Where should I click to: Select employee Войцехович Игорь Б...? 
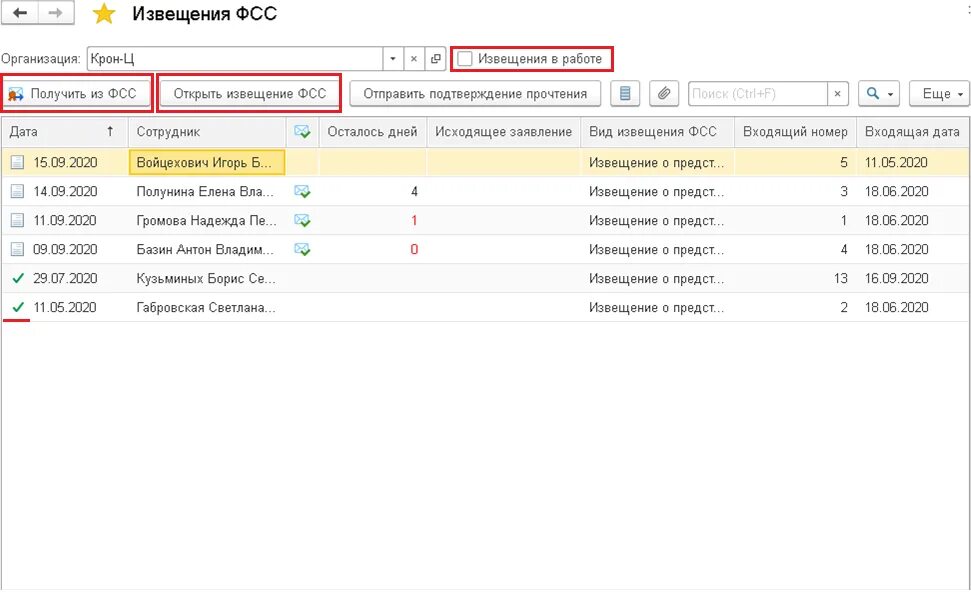tap(207, 162)
